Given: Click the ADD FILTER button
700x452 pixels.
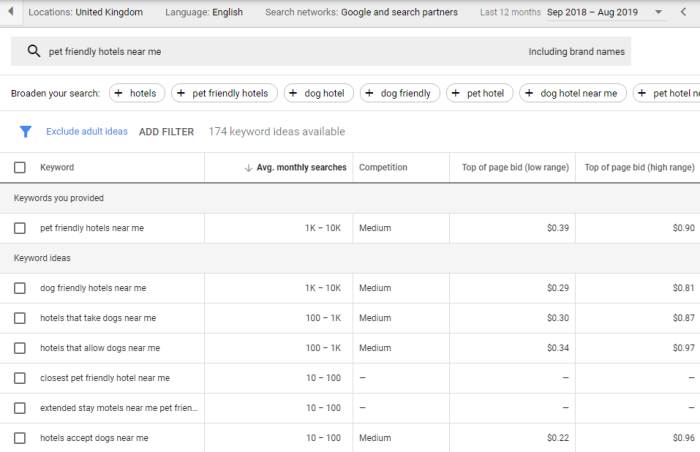Looking at the screenshot, I should [x=166, y=132].
